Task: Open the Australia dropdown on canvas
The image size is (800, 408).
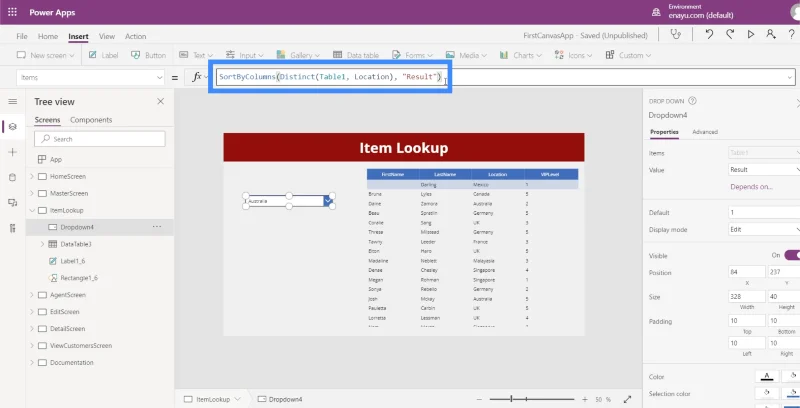Action: 328,201
